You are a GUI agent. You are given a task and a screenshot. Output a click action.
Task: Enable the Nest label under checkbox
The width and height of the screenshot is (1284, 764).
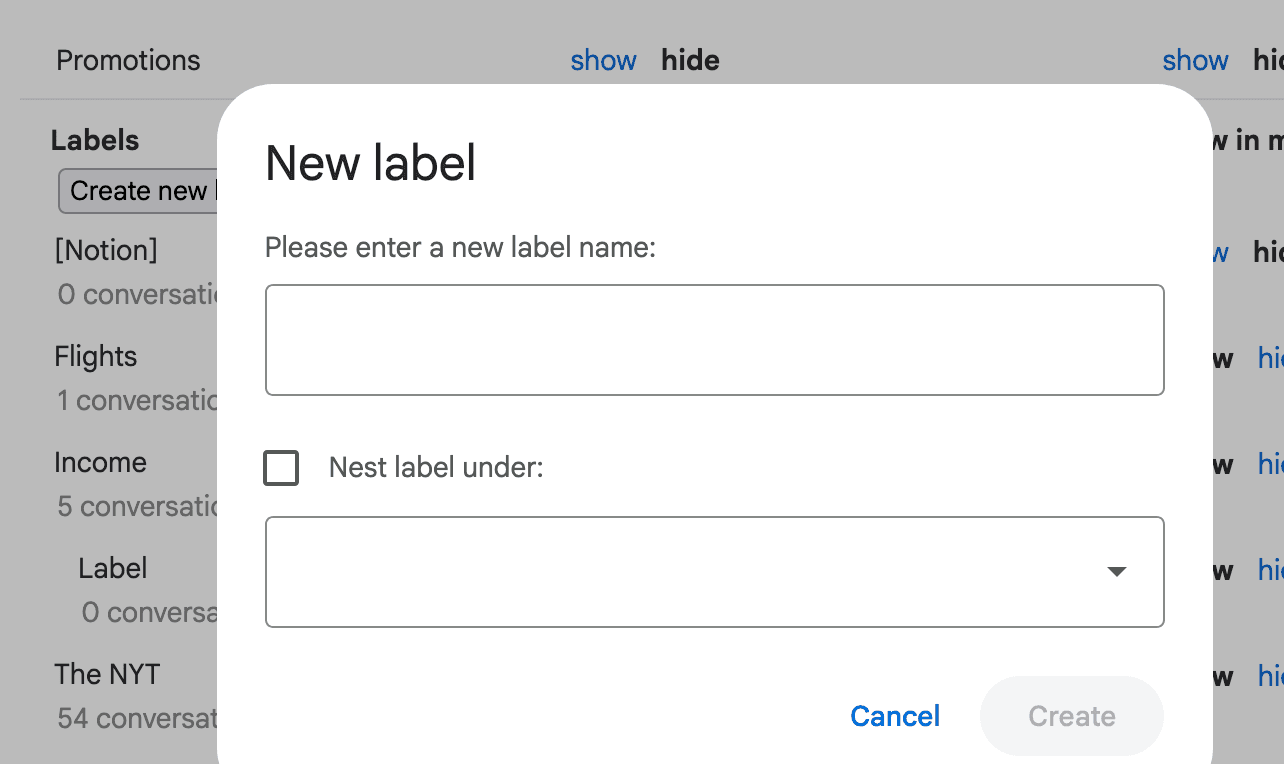[281, 467]
